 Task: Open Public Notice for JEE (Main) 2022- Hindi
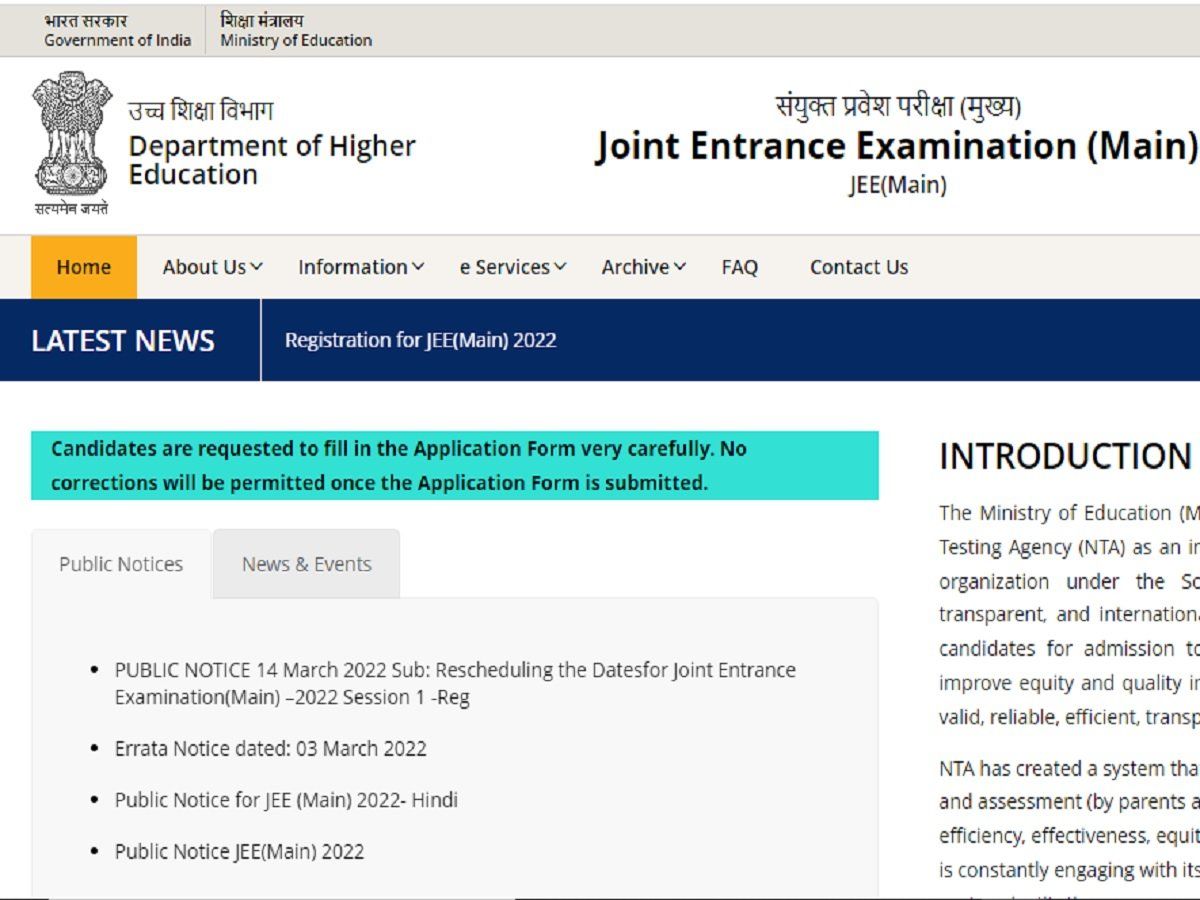(x=286, y=800)
